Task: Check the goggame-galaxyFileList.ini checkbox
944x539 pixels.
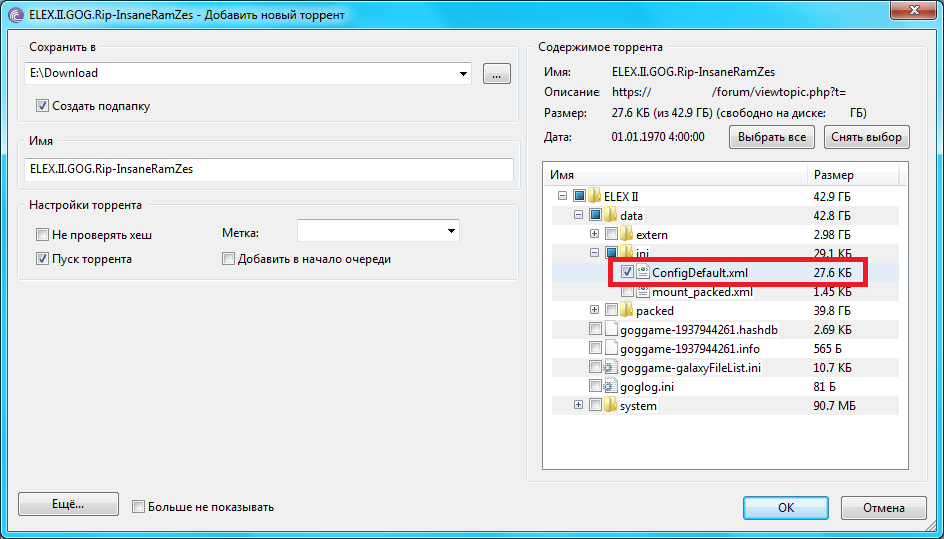Action: pyautogui.click(x=595, y=367)
